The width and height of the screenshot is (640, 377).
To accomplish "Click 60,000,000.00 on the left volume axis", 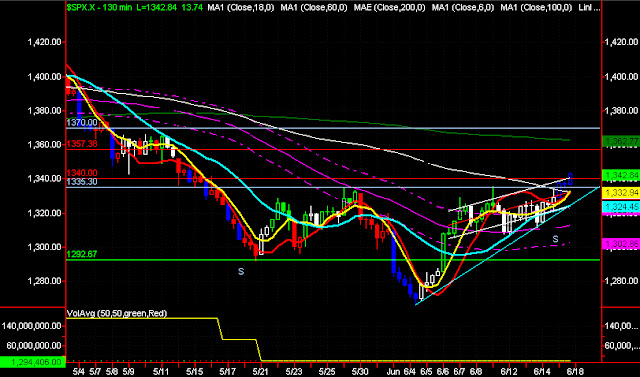I will pyautogui.click(x=34, y=346).
